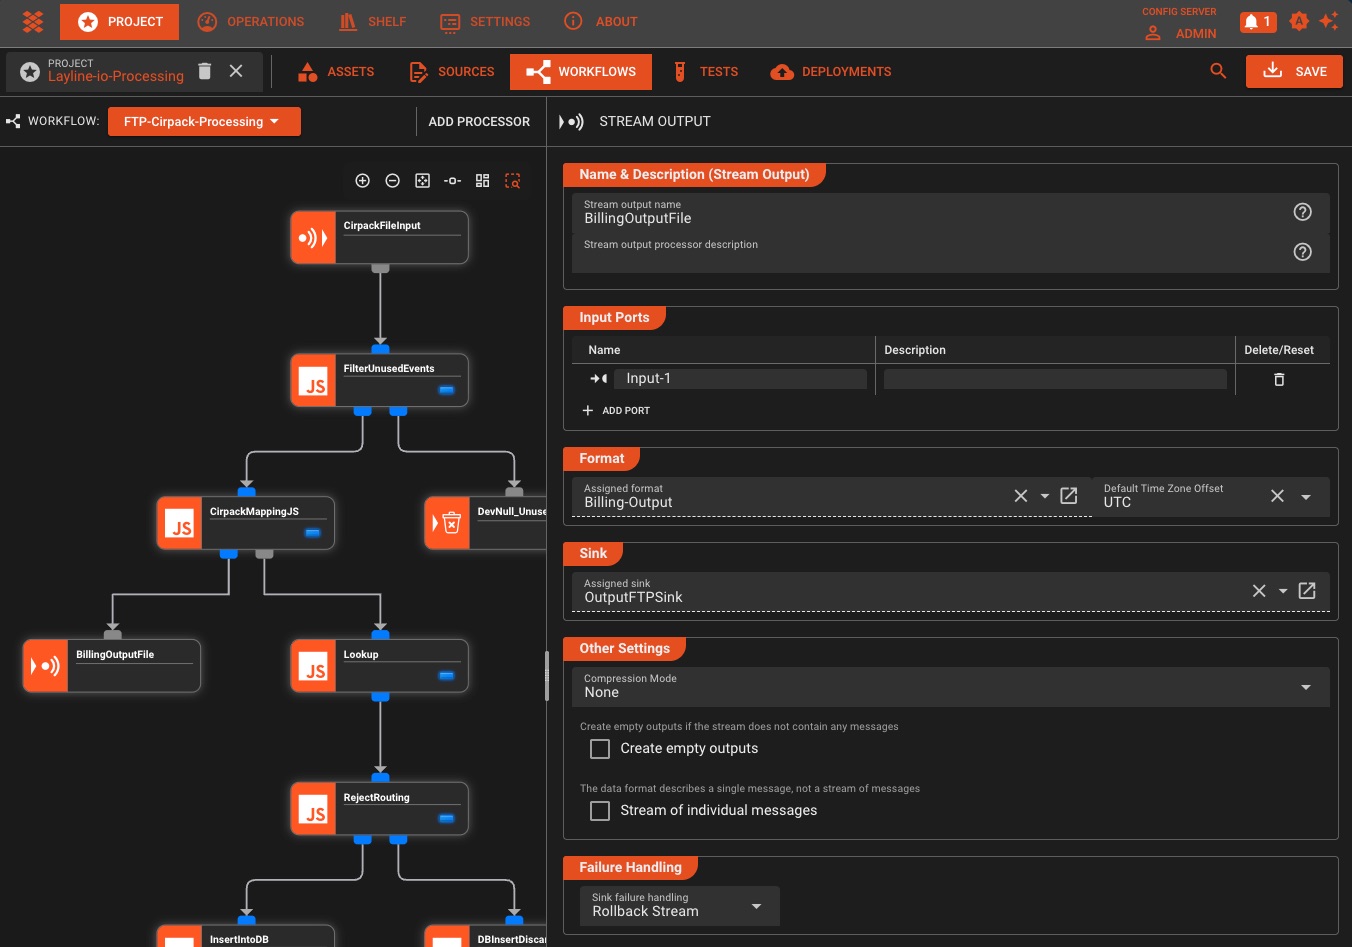Open the Operations menu

click(x=252, y=21)
